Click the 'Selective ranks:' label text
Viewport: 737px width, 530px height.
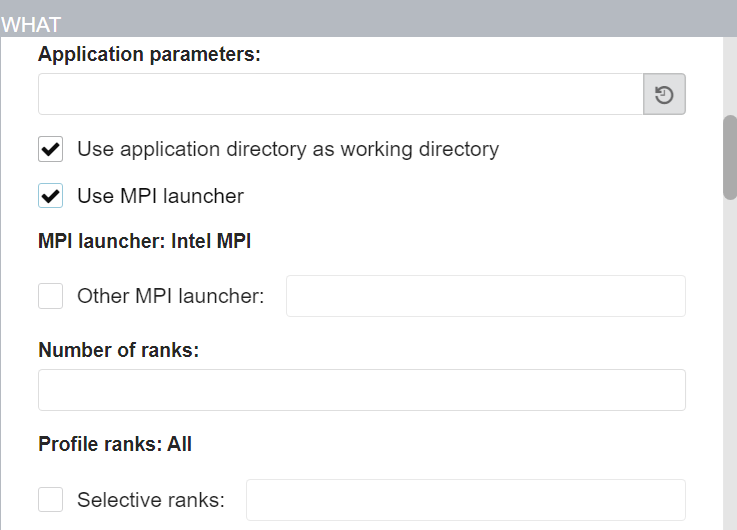(150, 500)
